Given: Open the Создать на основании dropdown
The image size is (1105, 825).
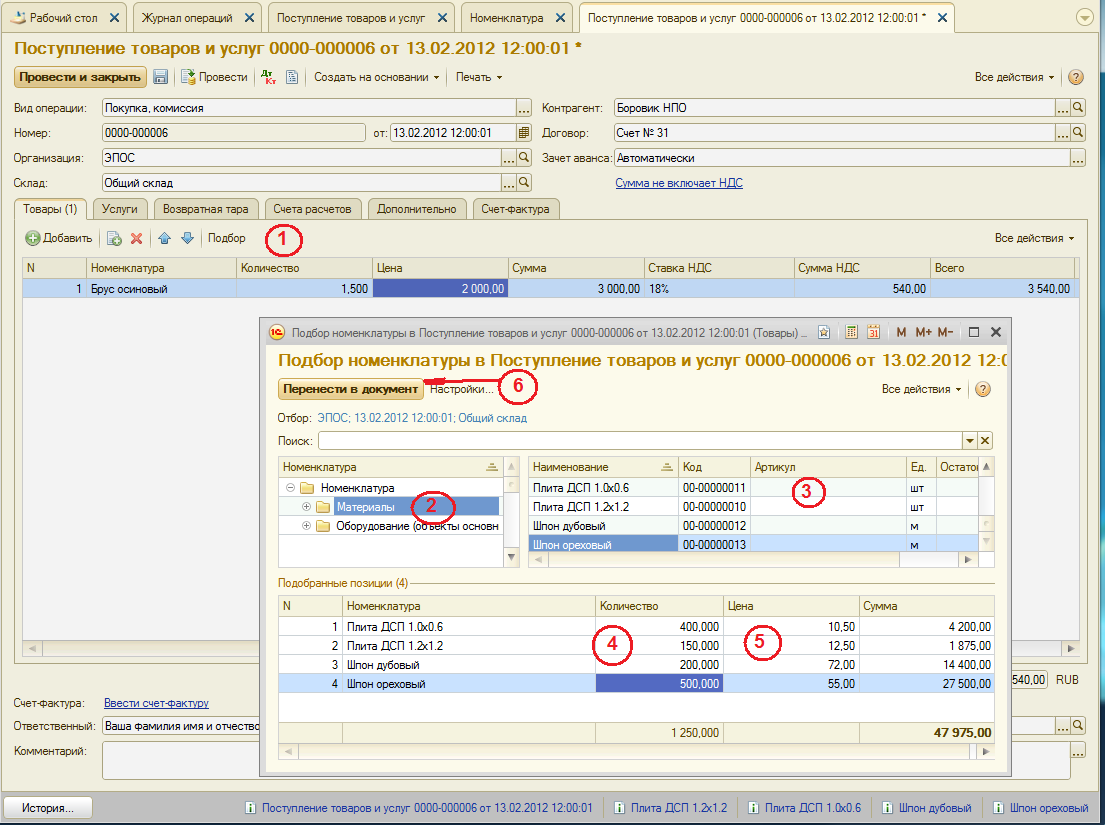Looking at the screenshot, I should pyautogui.click(x=376, y=77).
